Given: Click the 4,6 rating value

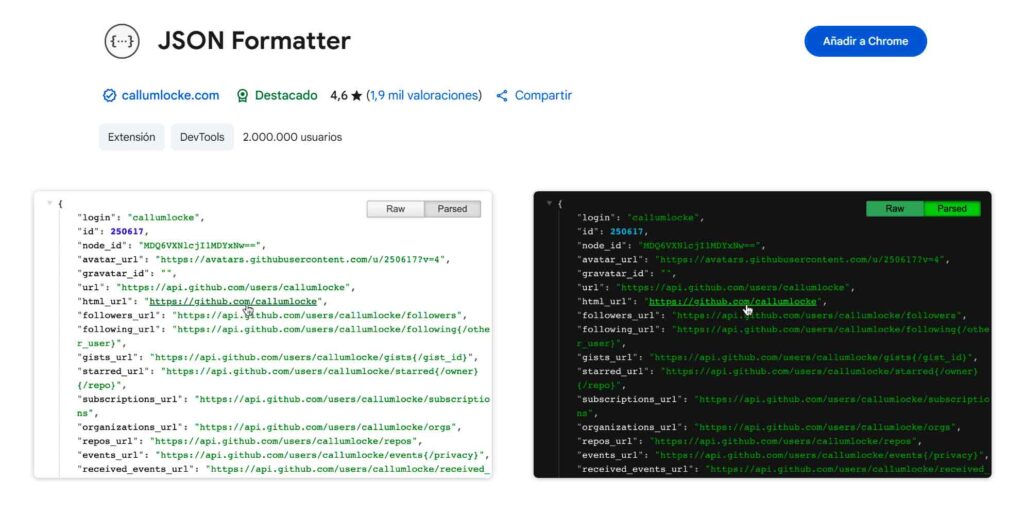Looking at the screenshot, I should pos(338,96).
